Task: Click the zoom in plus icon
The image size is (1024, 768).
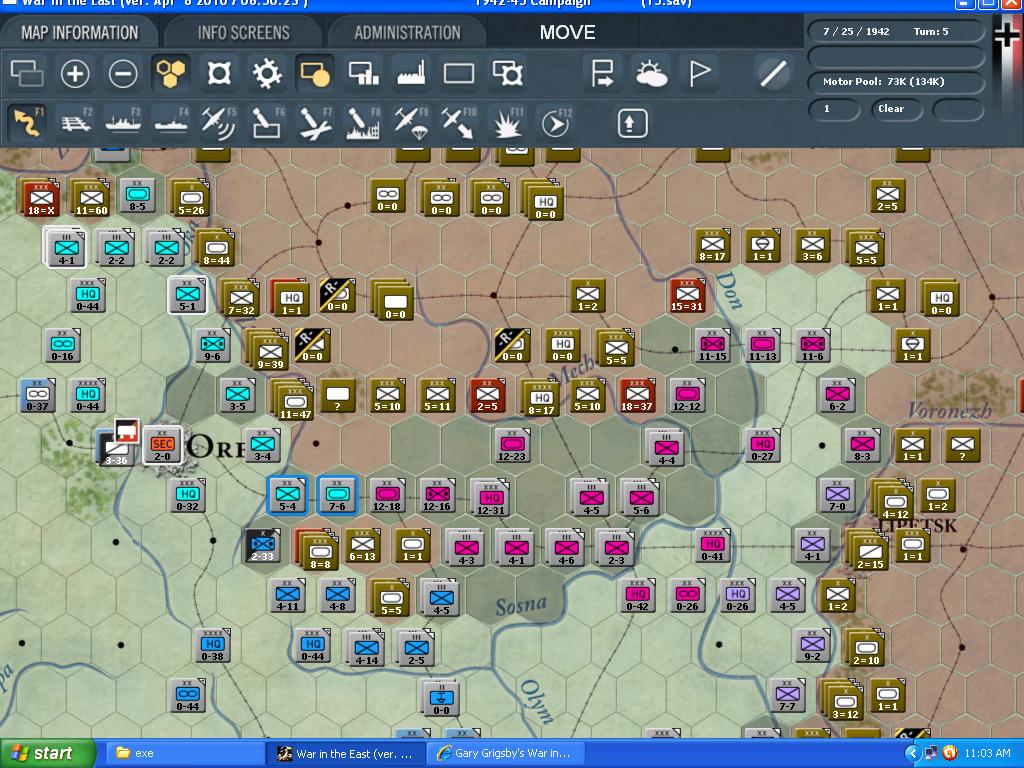Action: [75, 73]
